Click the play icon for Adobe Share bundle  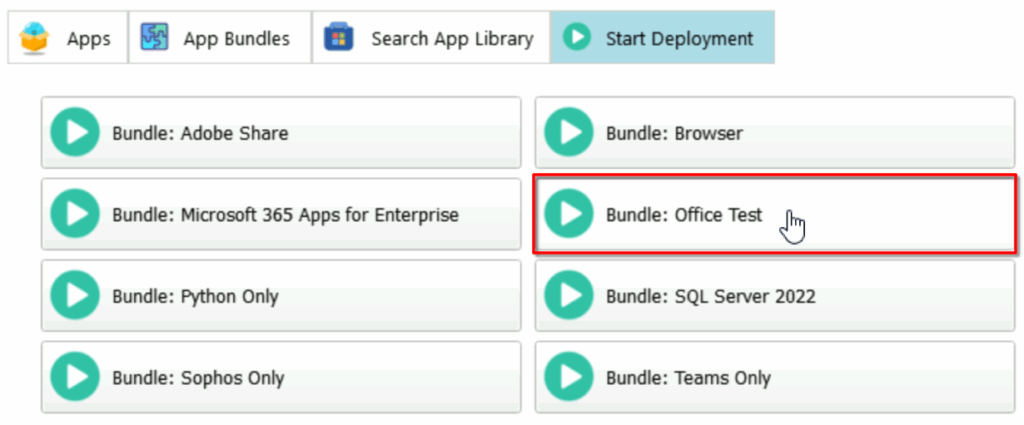(x=75, y=133)
